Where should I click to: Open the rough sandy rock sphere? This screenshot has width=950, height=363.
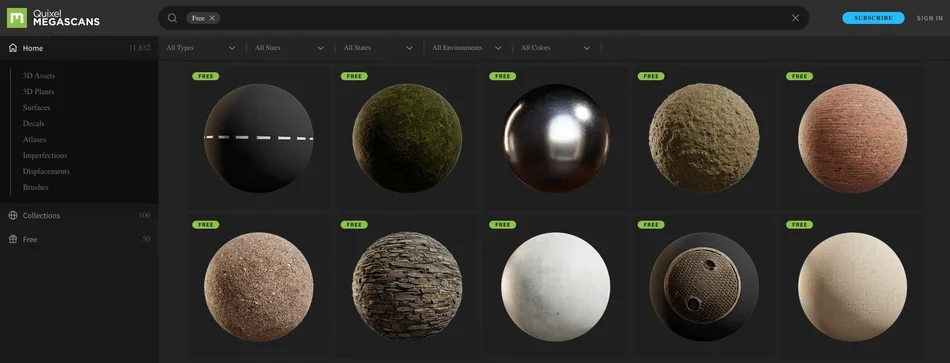(x=704, y=138)
